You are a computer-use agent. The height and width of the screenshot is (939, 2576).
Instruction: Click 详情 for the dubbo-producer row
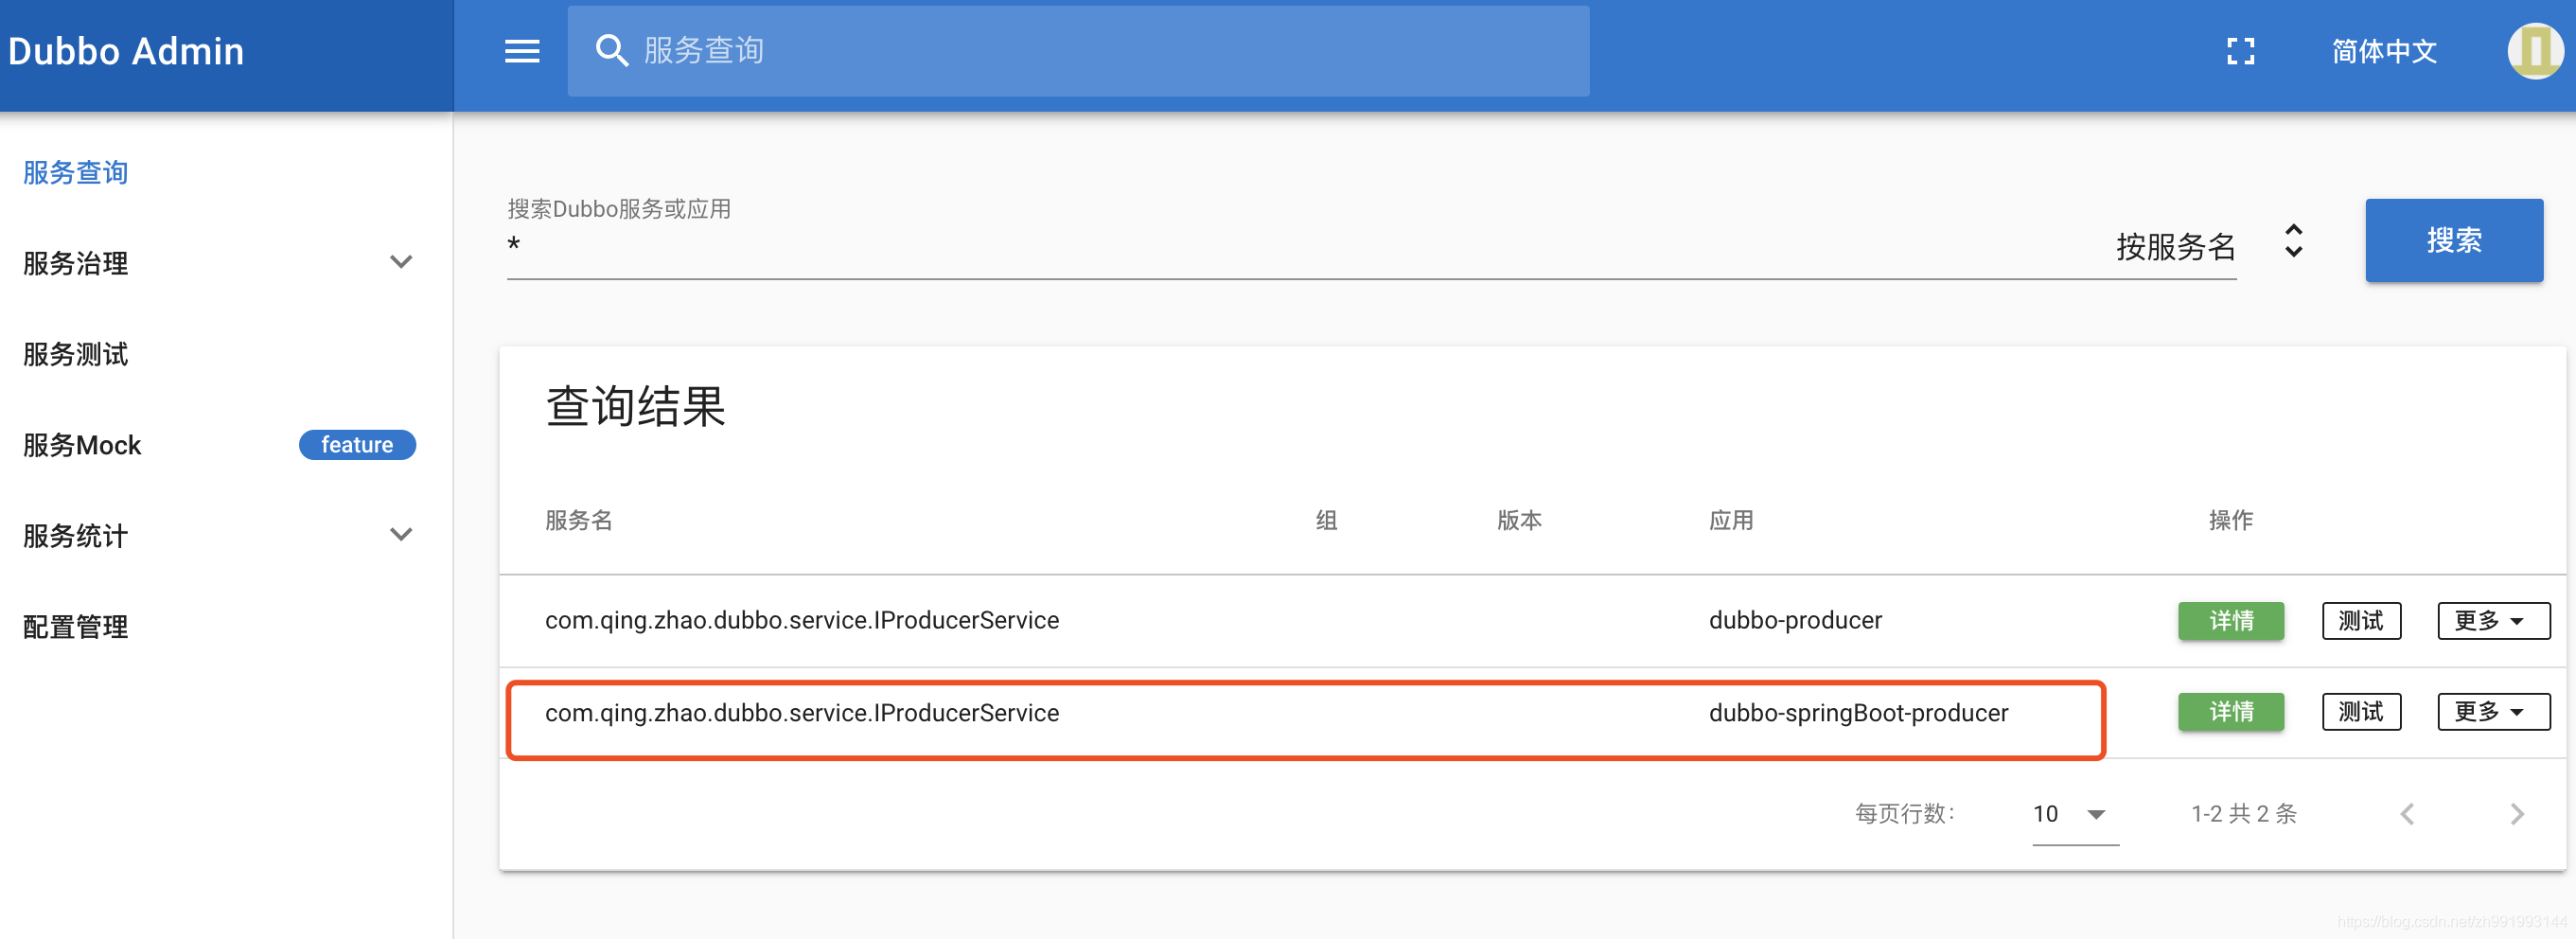tap(2230, 620)
